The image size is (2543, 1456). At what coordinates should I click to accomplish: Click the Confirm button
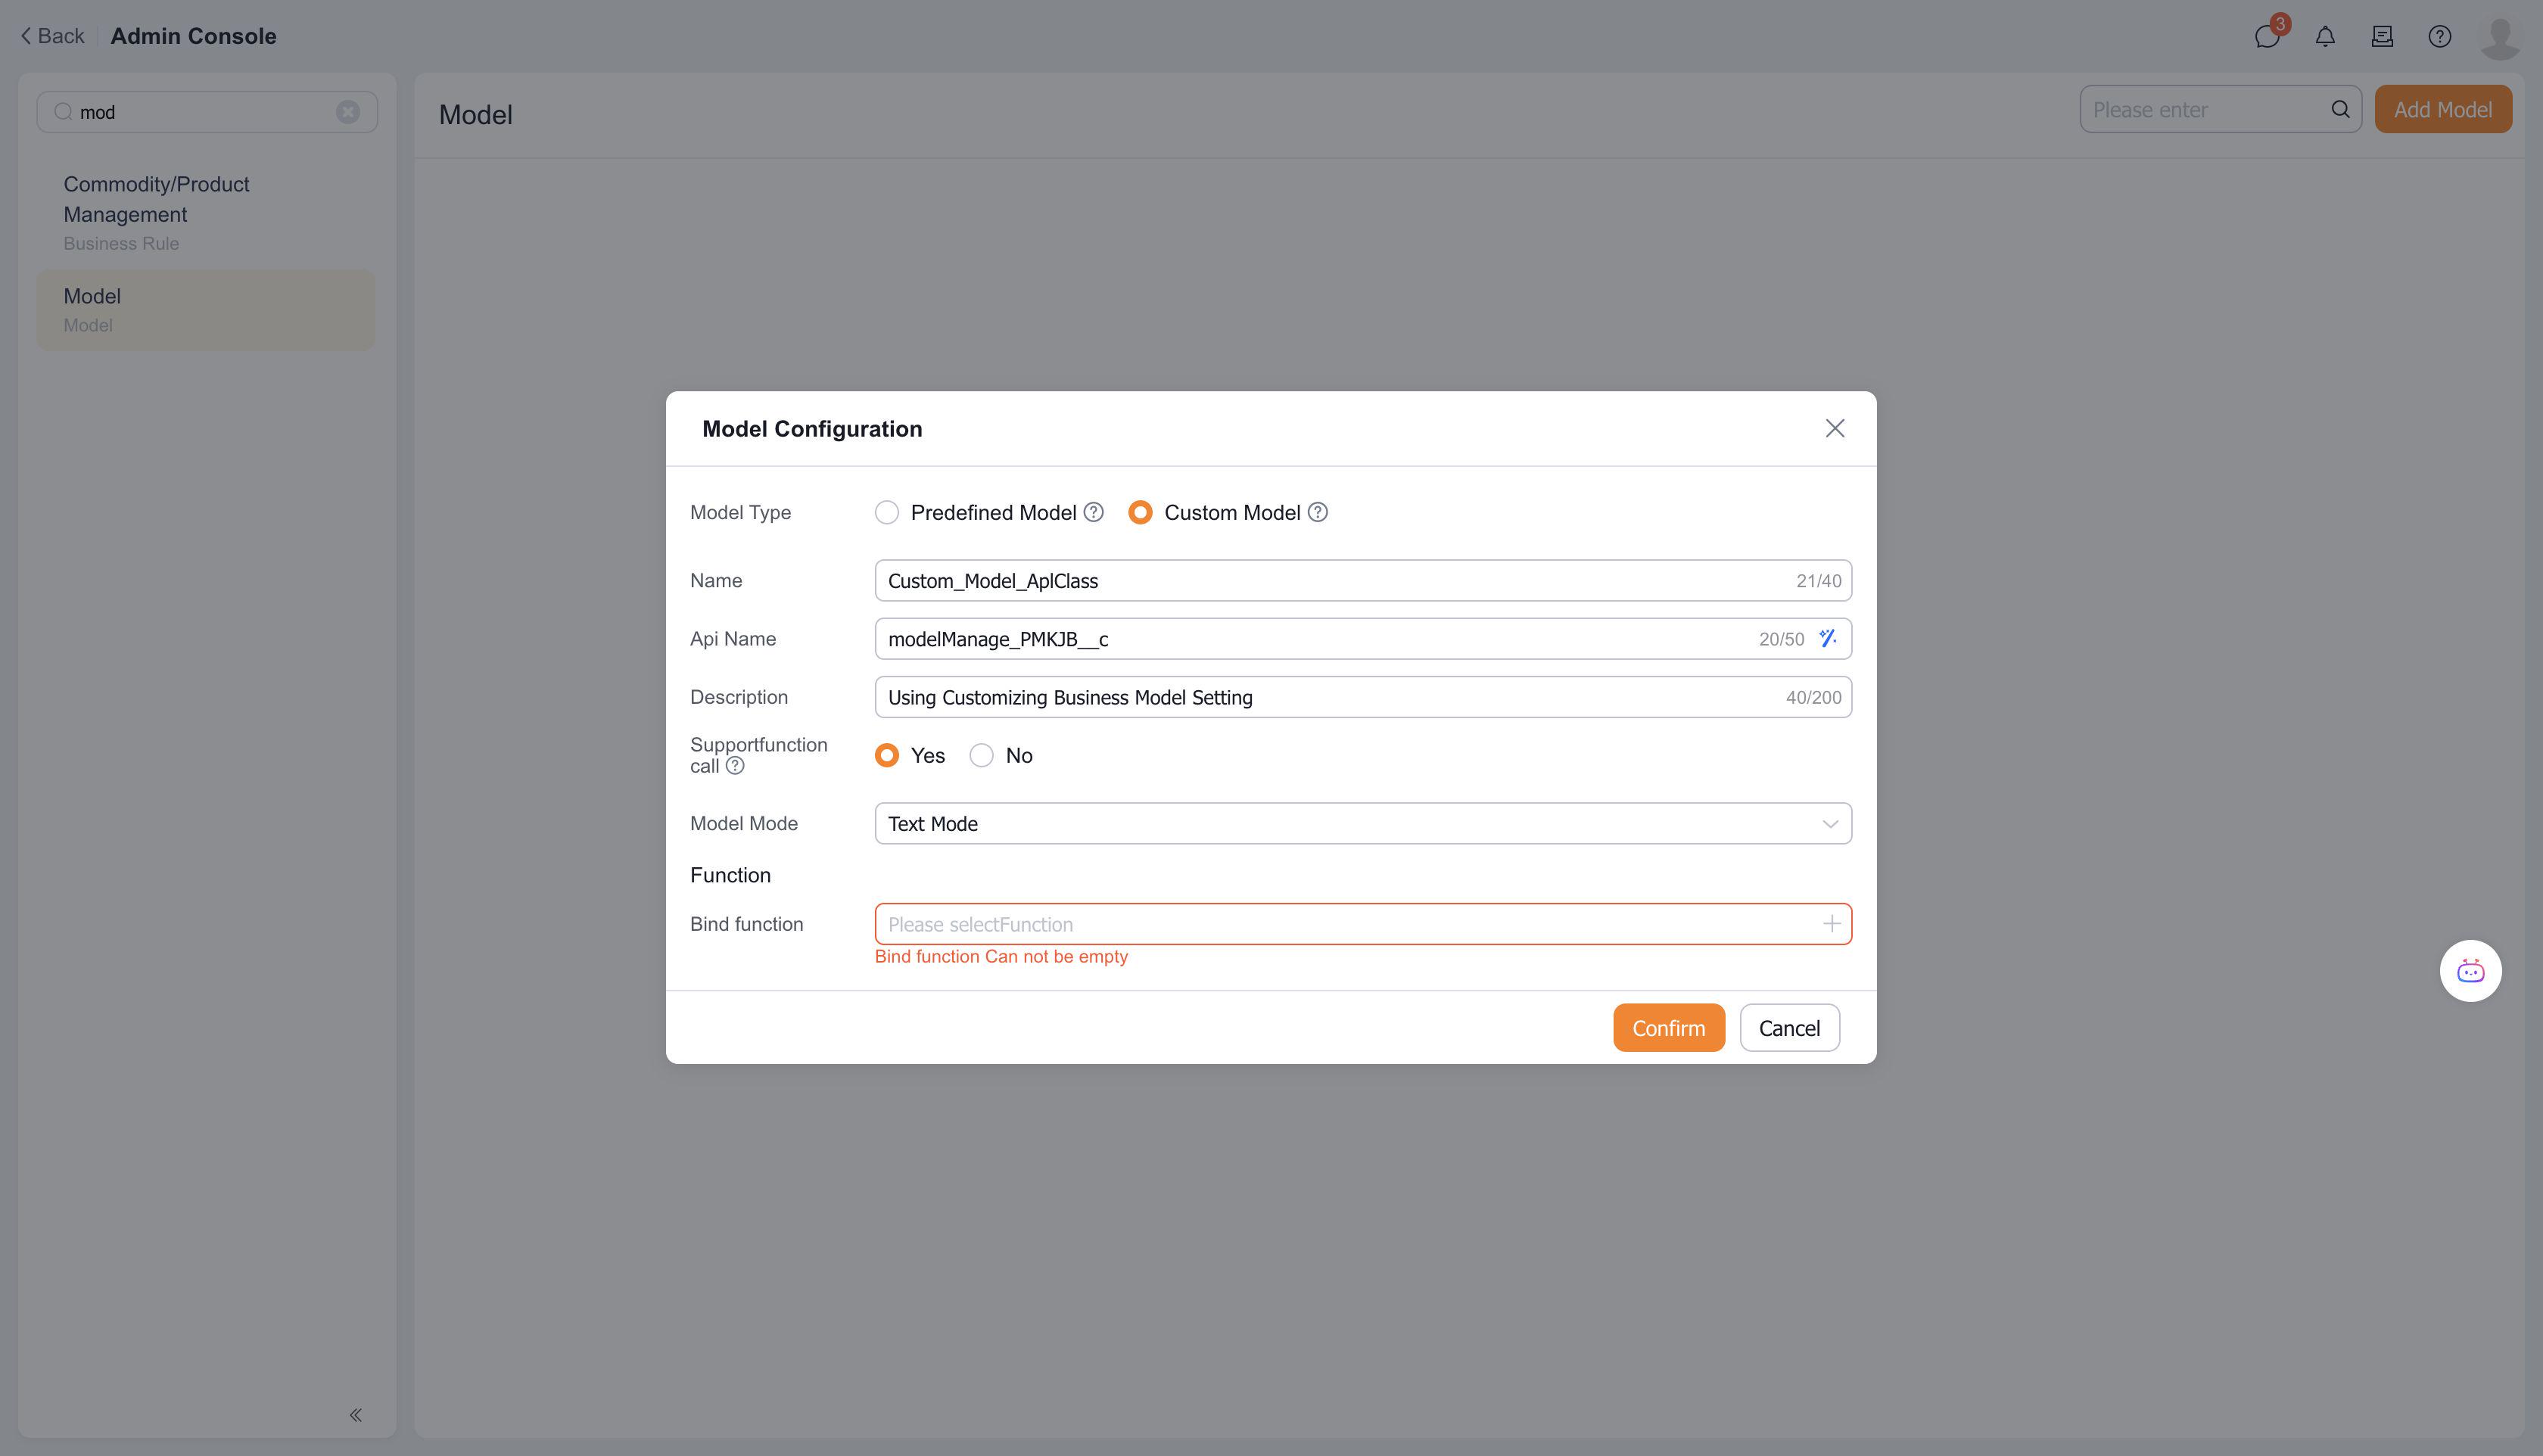(1668, 1027)
